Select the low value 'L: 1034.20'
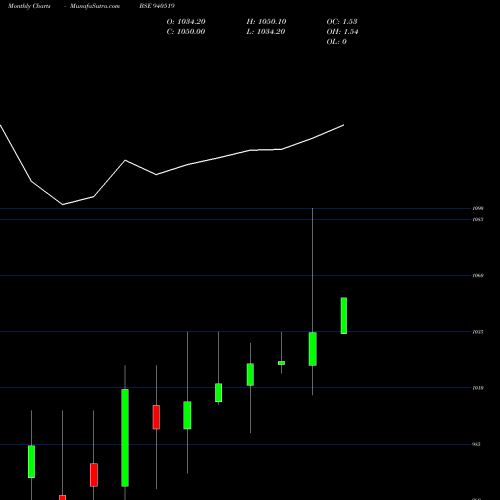Viewport: 500px width, 500px height. (x=266, y=32)
